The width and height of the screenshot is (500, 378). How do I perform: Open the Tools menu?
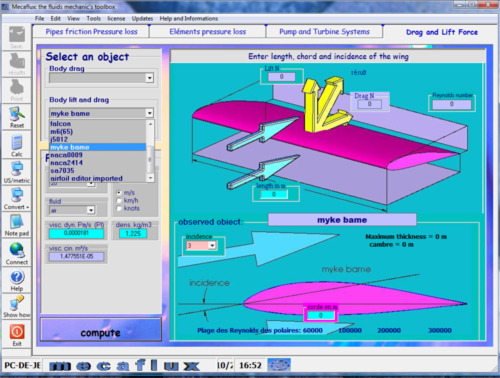(x=94, y=18)
